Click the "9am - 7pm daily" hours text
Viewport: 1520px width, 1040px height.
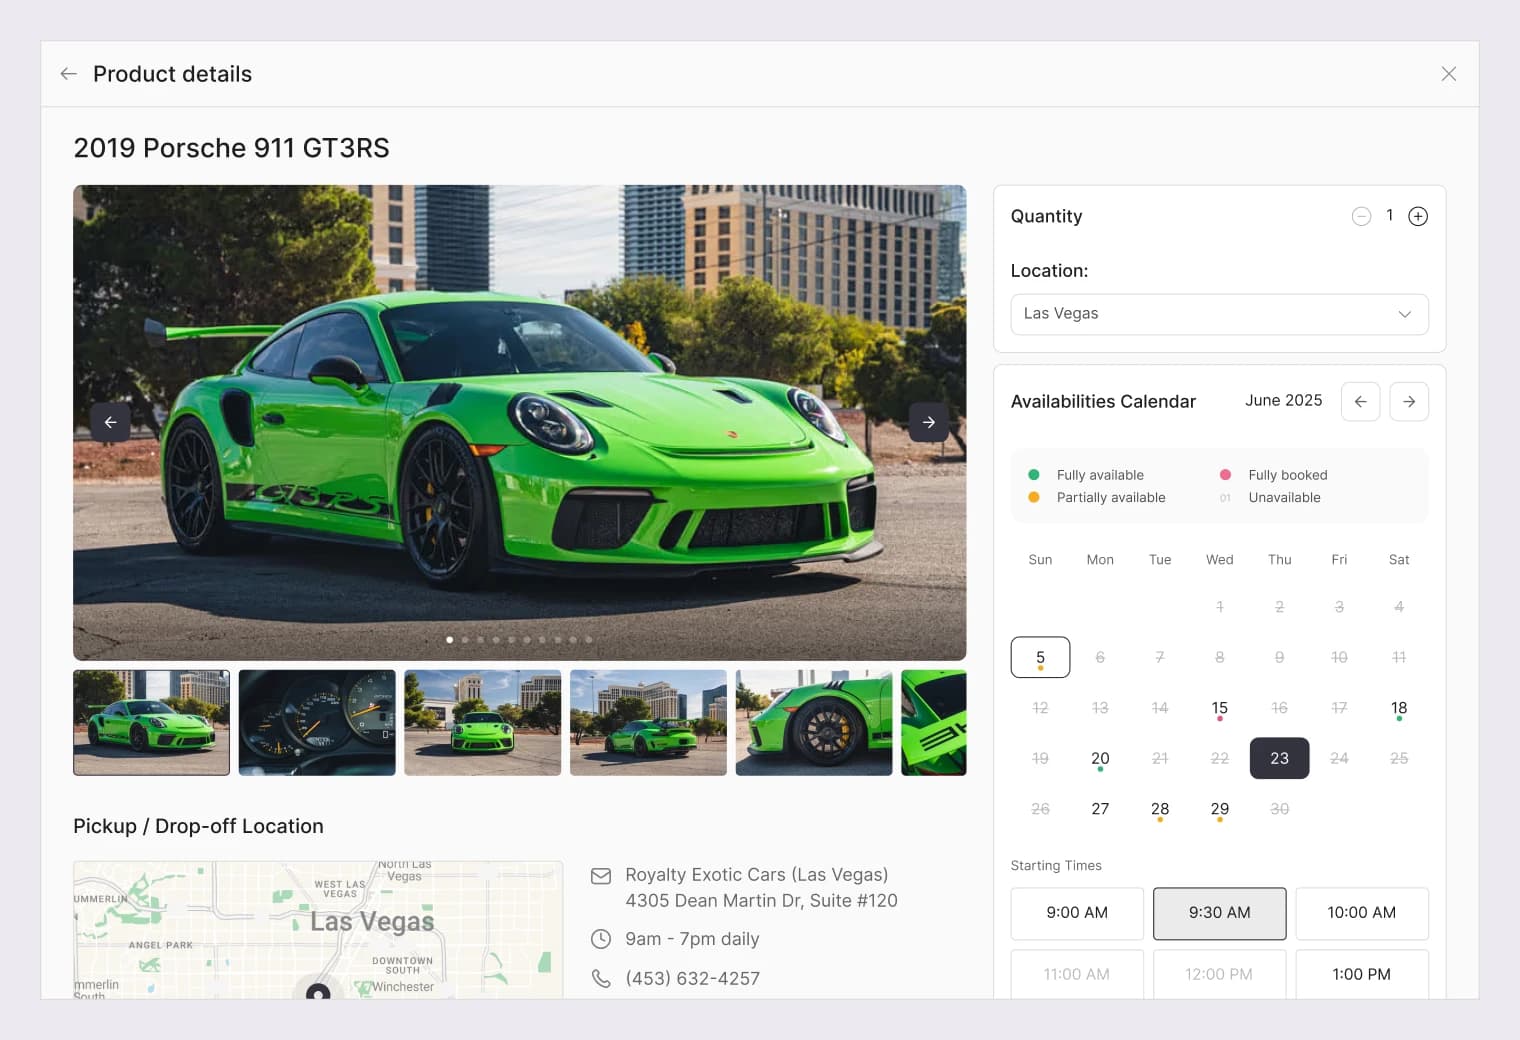tap(692, 939)
